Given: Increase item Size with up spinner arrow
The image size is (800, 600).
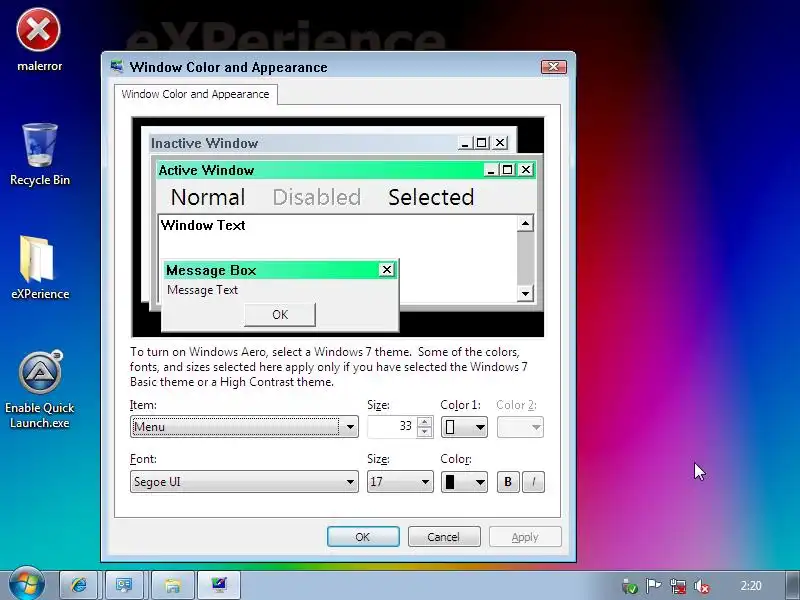Looking at the screenshot, I should [424, 421].
